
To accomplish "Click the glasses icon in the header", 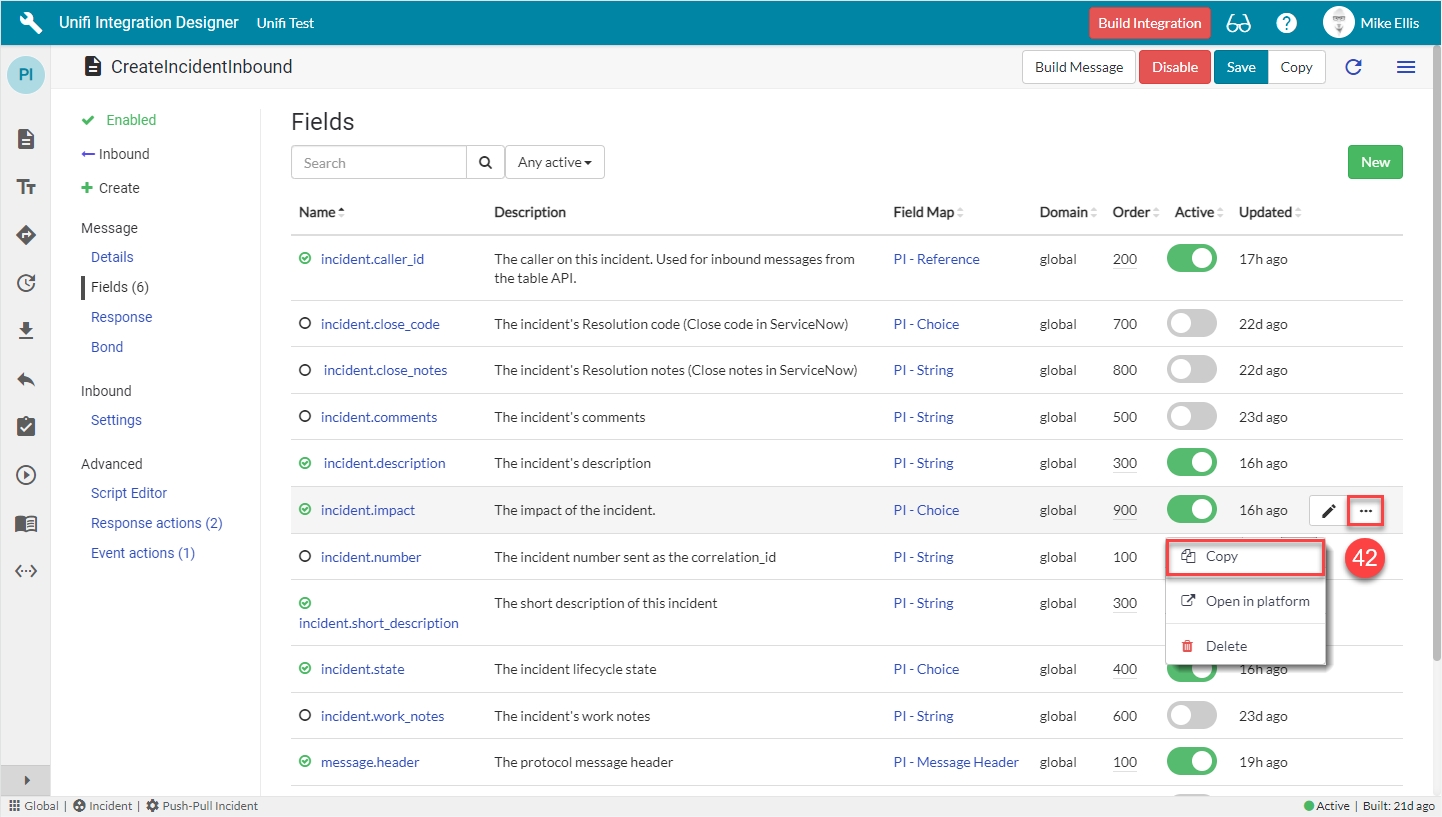I will tap(1238, 23).
